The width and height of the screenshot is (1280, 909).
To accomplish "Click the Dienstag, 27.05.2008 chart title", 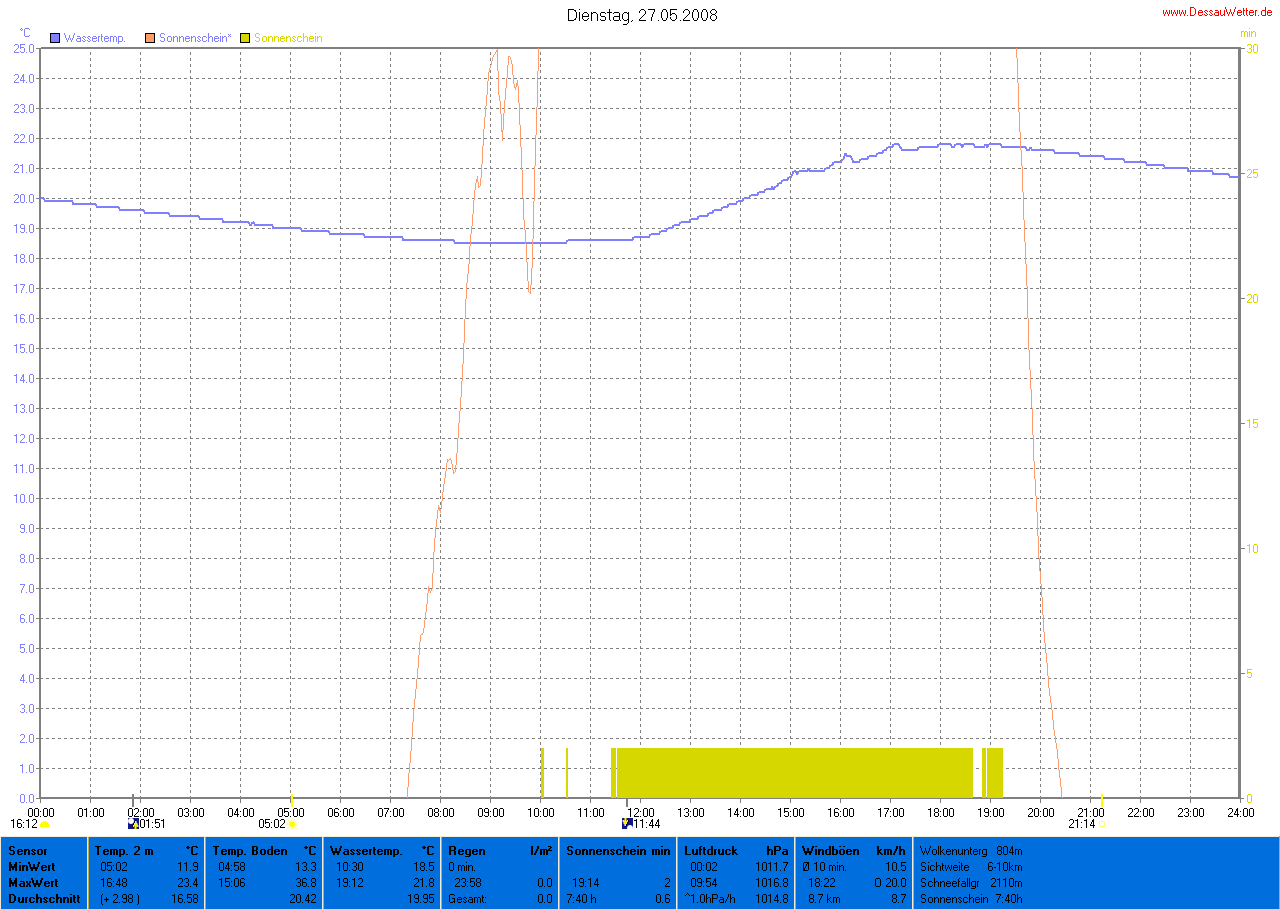I will 641,15.
